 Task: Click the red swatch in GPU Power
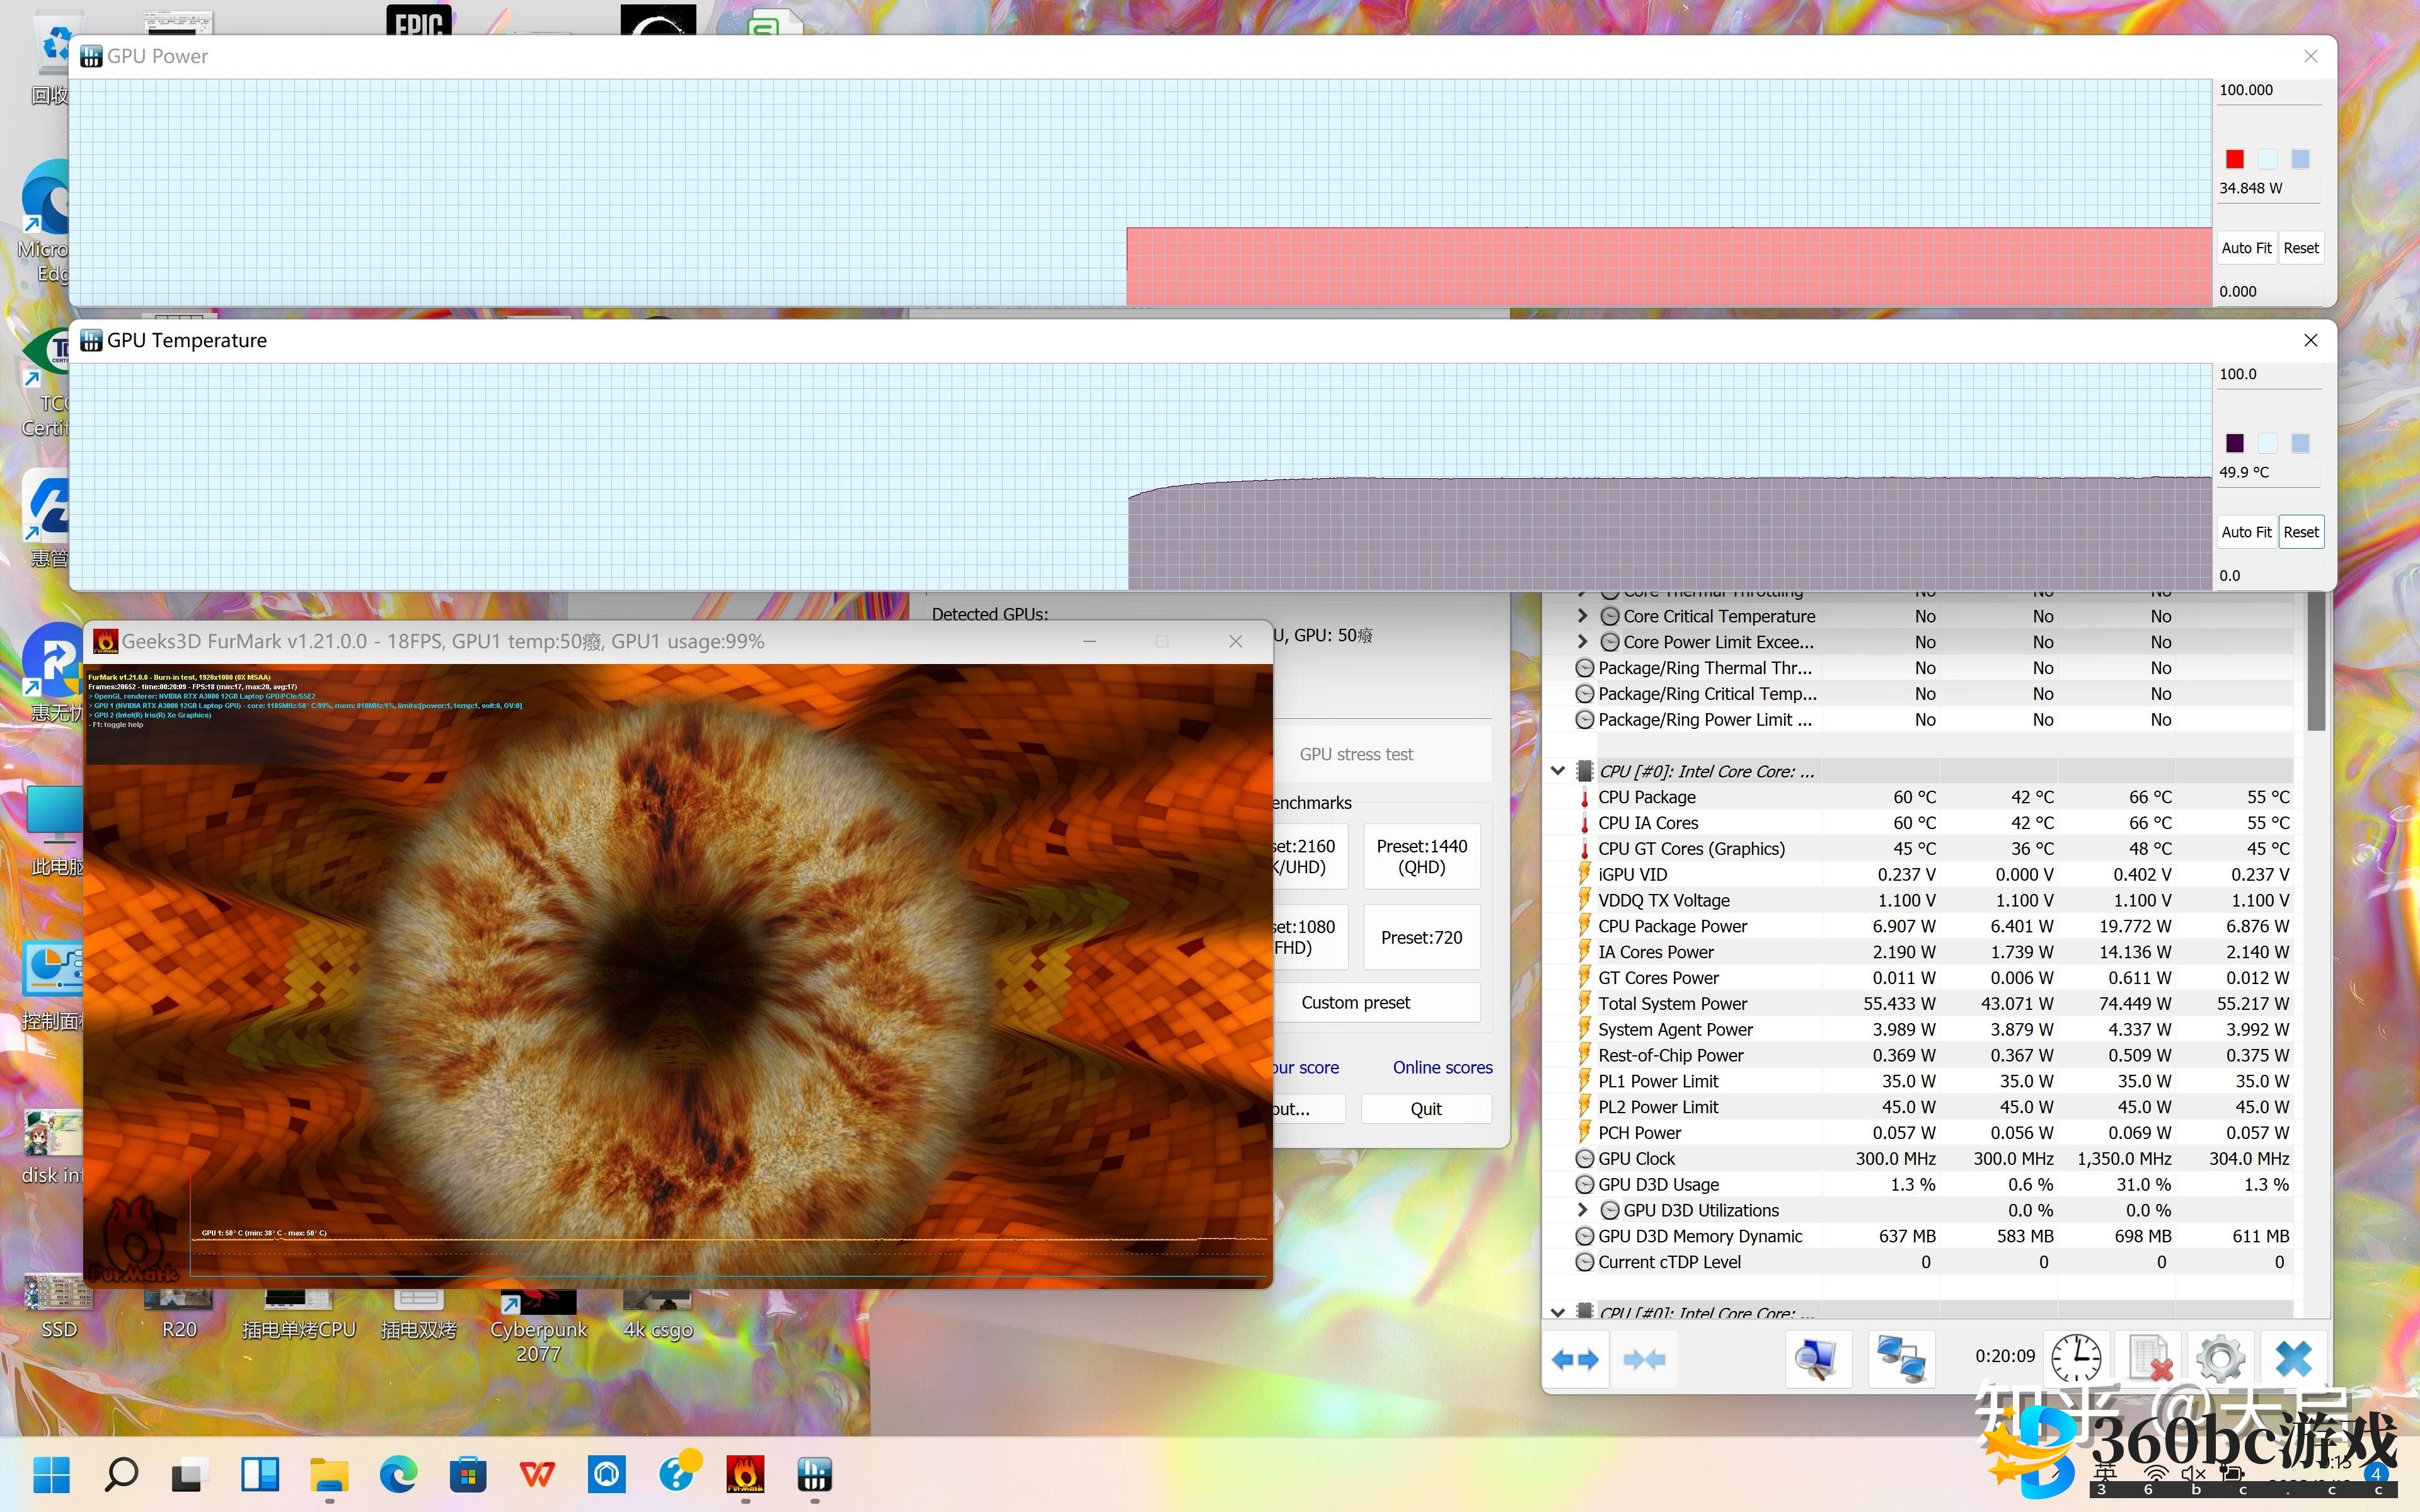click(2235, 159)
